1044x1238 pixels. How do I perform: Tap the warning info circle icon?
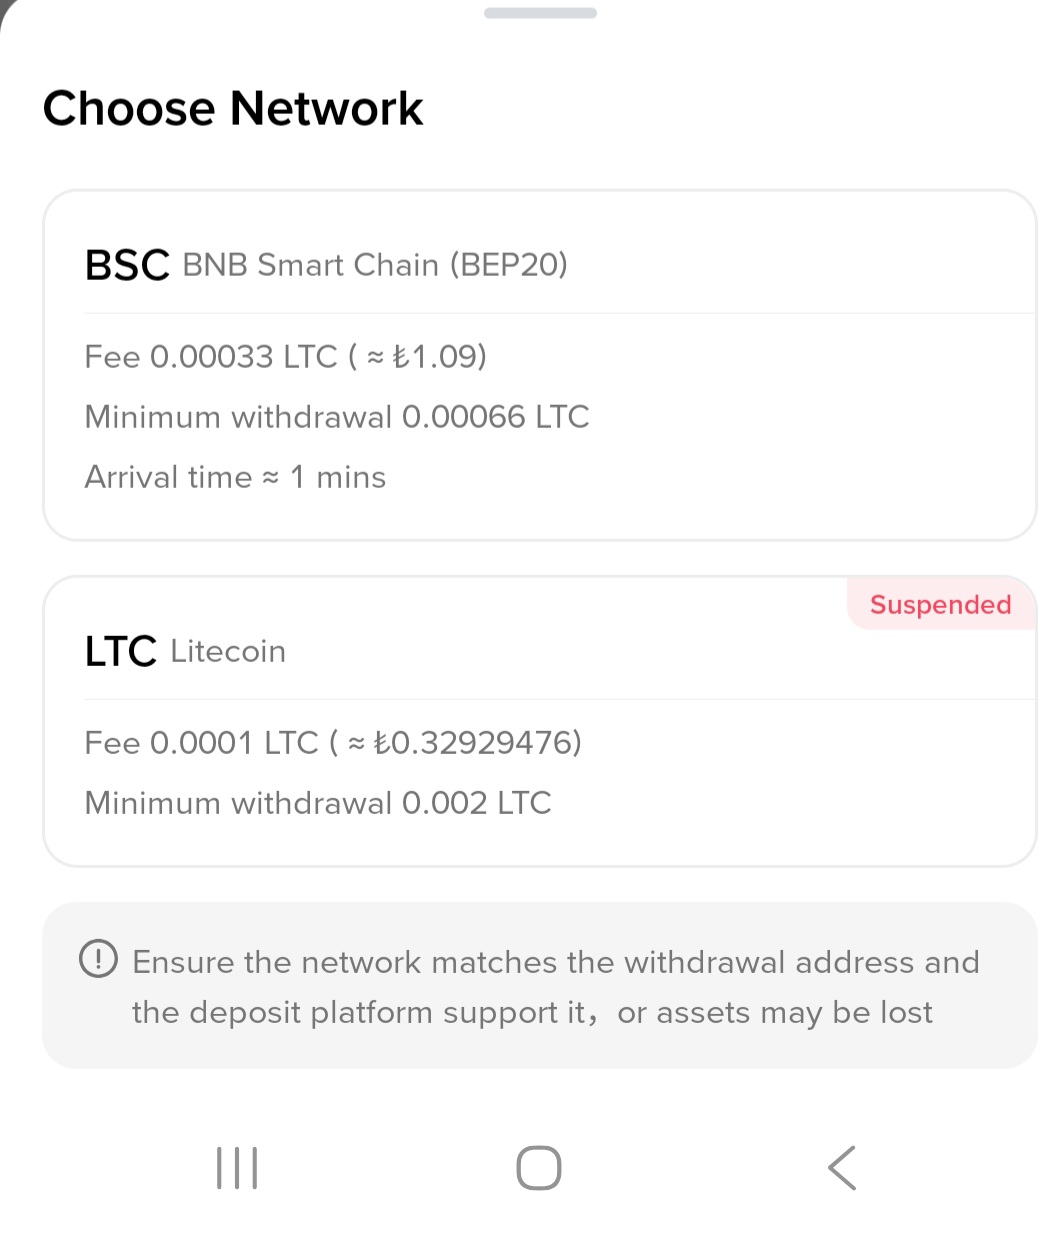pyautogui.click(x=98, y=960)
